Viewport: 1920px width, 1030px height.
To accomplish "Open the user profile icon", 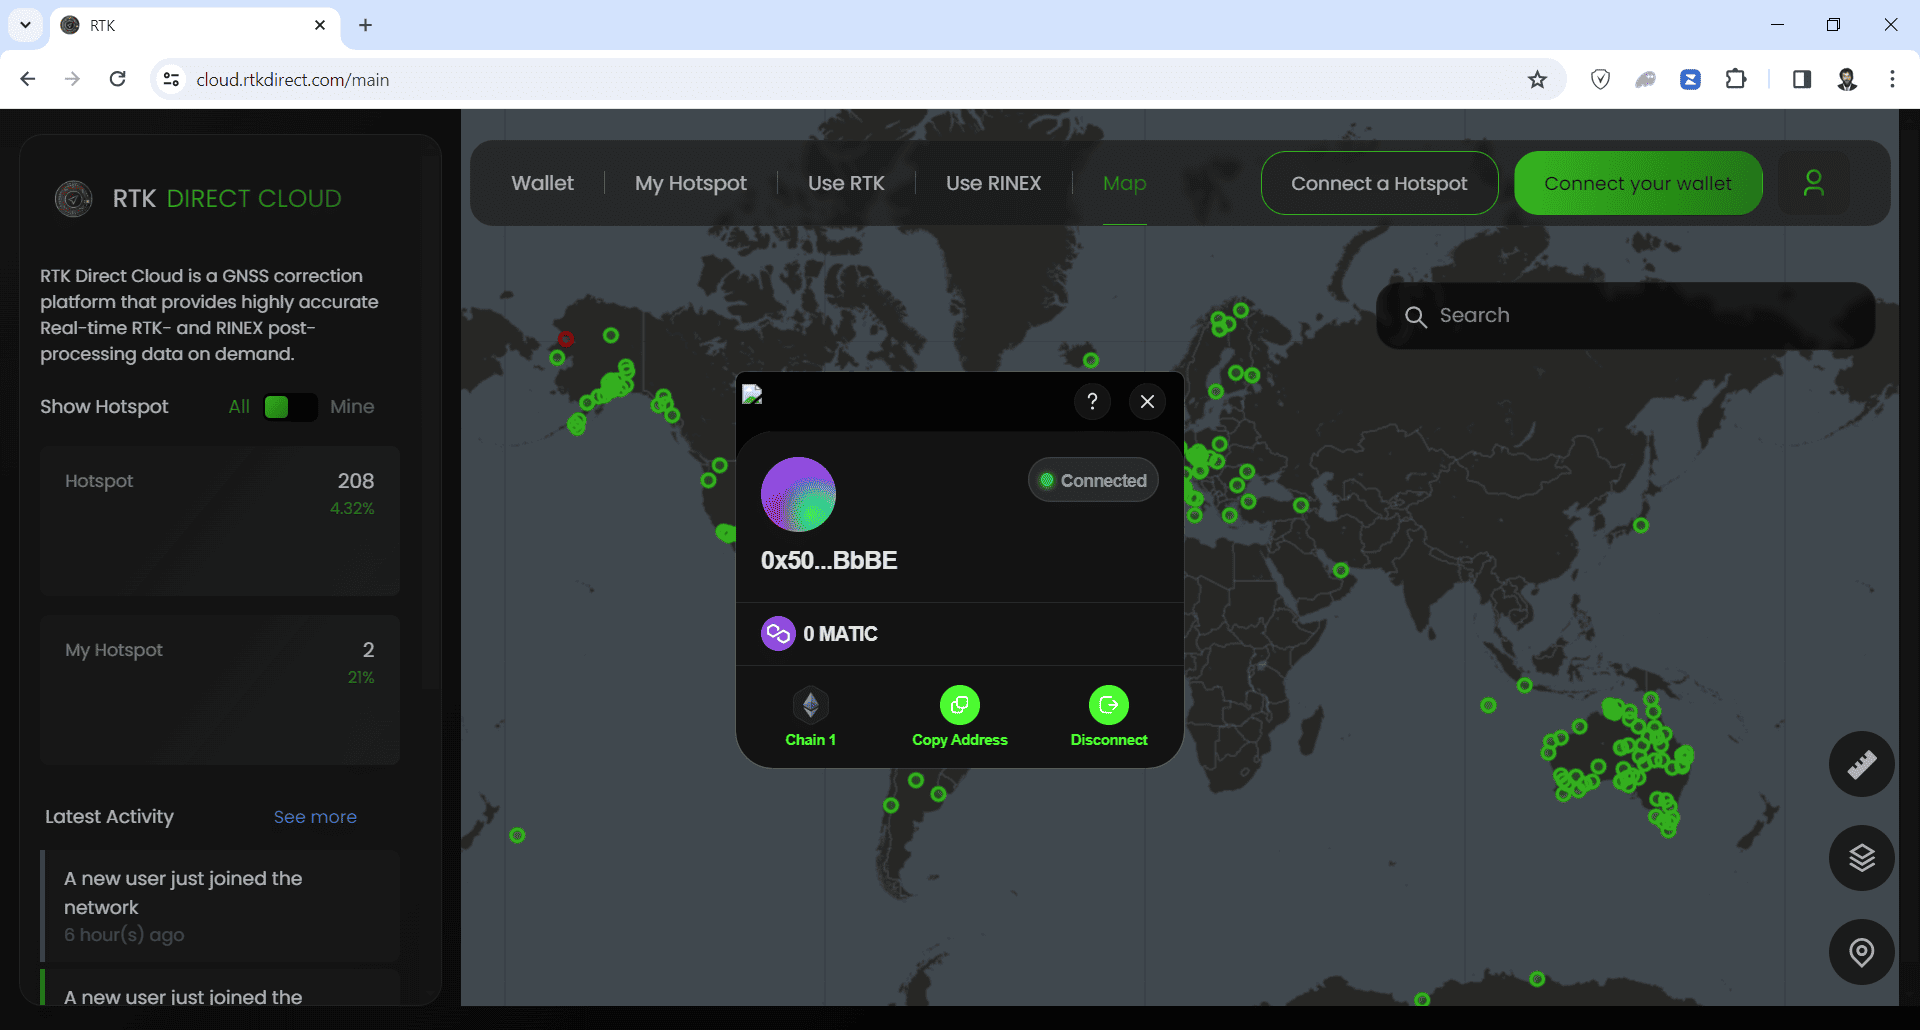I will tap(1814, 183).
